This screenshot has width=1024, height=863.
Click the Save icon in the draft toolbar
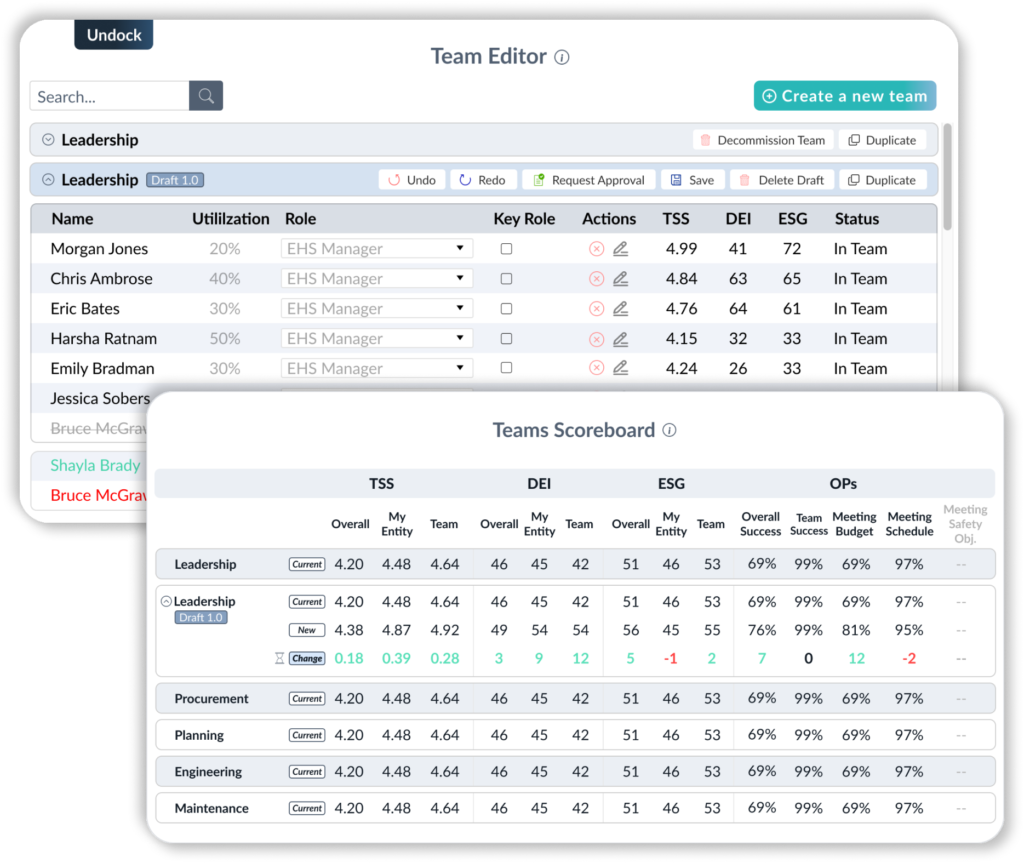(678, 179)
